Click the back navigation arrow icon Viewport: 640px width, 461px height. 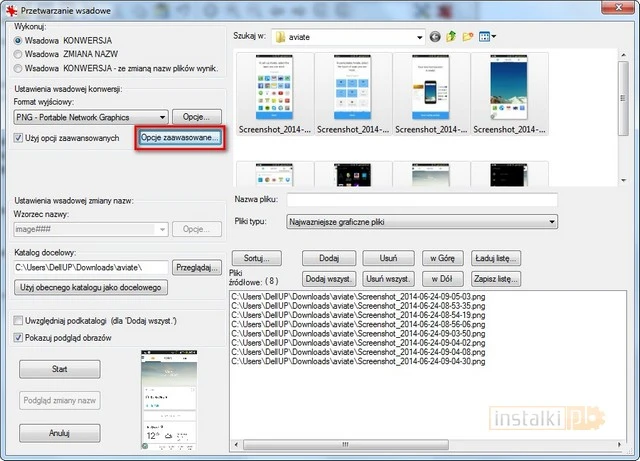click(435, 37)
